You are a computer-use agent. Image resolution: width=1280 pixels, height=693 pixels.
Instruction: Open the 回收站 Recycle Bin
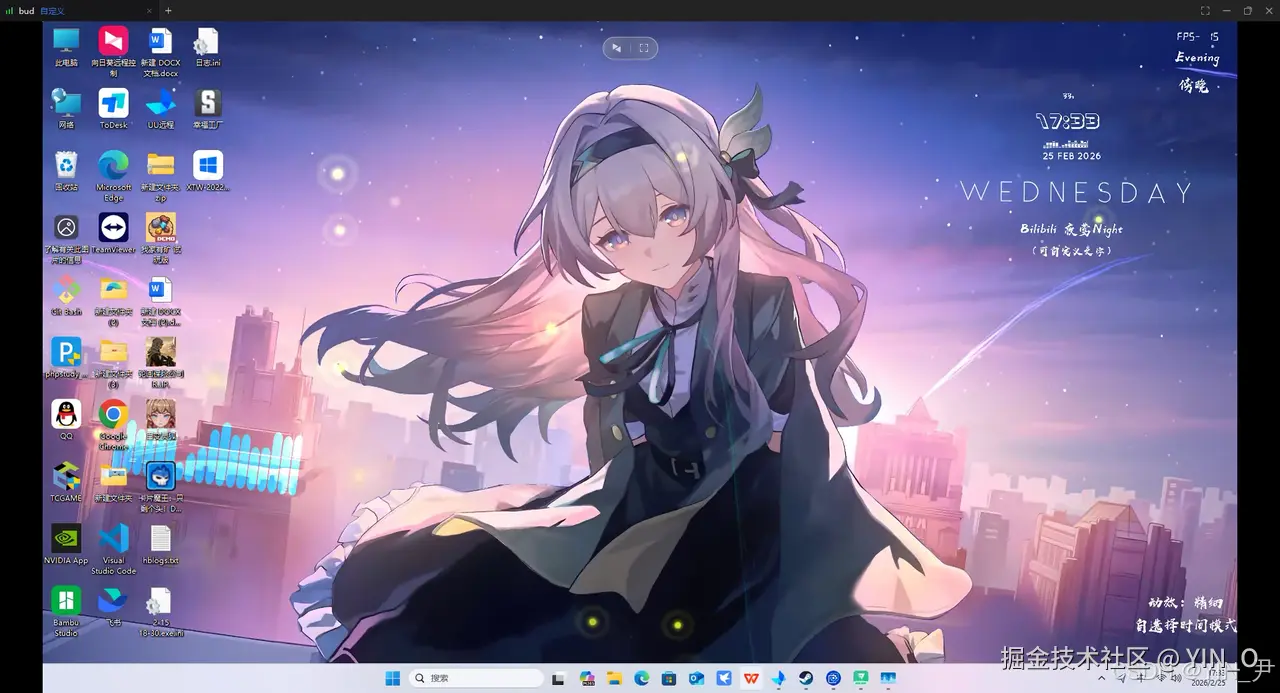(65, 165)
